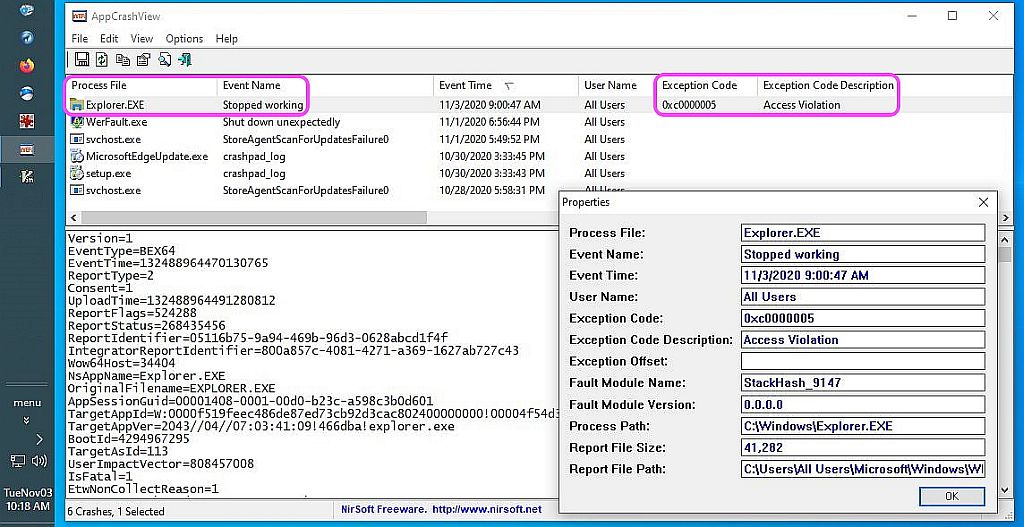The width and height of the screenshot is (1024, 527).
Task: Sort by Exception Code Description column header
Action: [x=828, y=86]
